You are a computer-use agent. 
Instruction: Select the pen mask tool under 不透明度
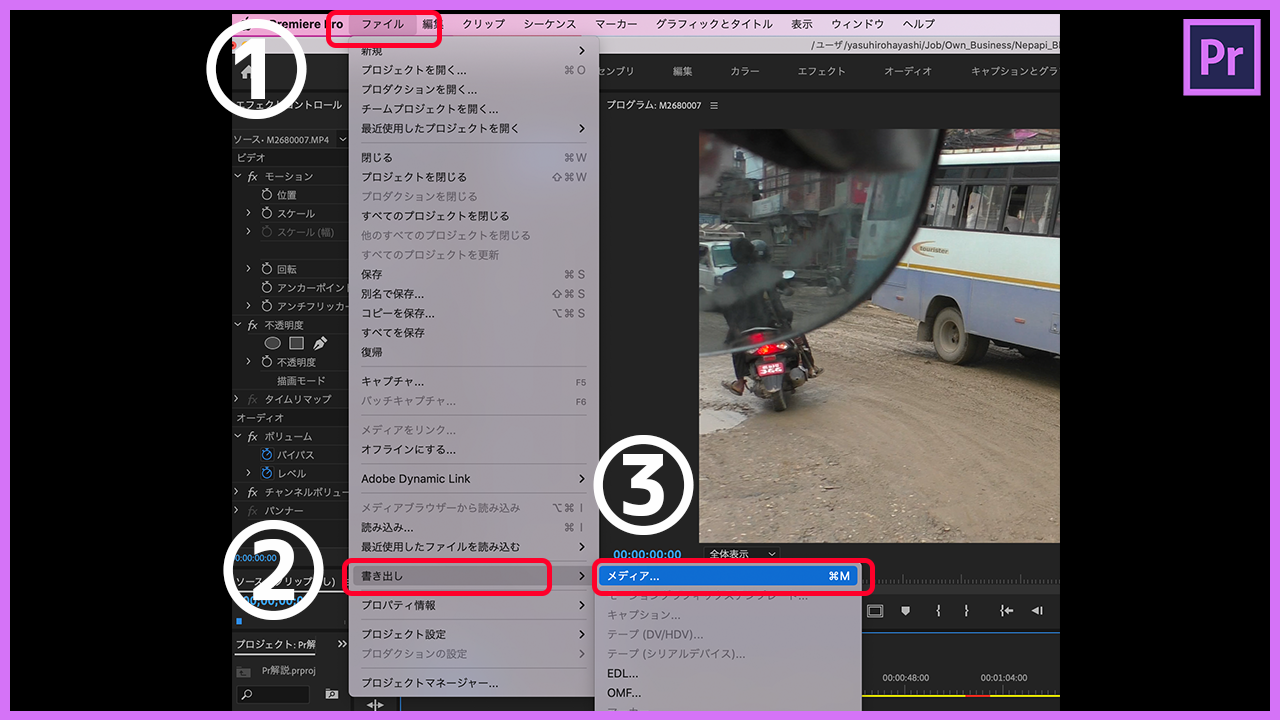click(x=320, y=343)
